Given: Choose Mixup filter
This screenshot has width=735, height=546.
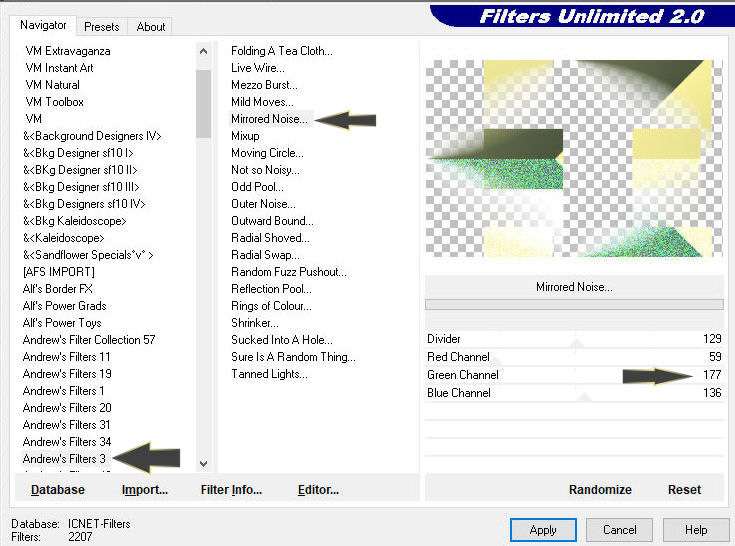Looking at the screenshot, I should pyautogui.click(x=245, y=136).
